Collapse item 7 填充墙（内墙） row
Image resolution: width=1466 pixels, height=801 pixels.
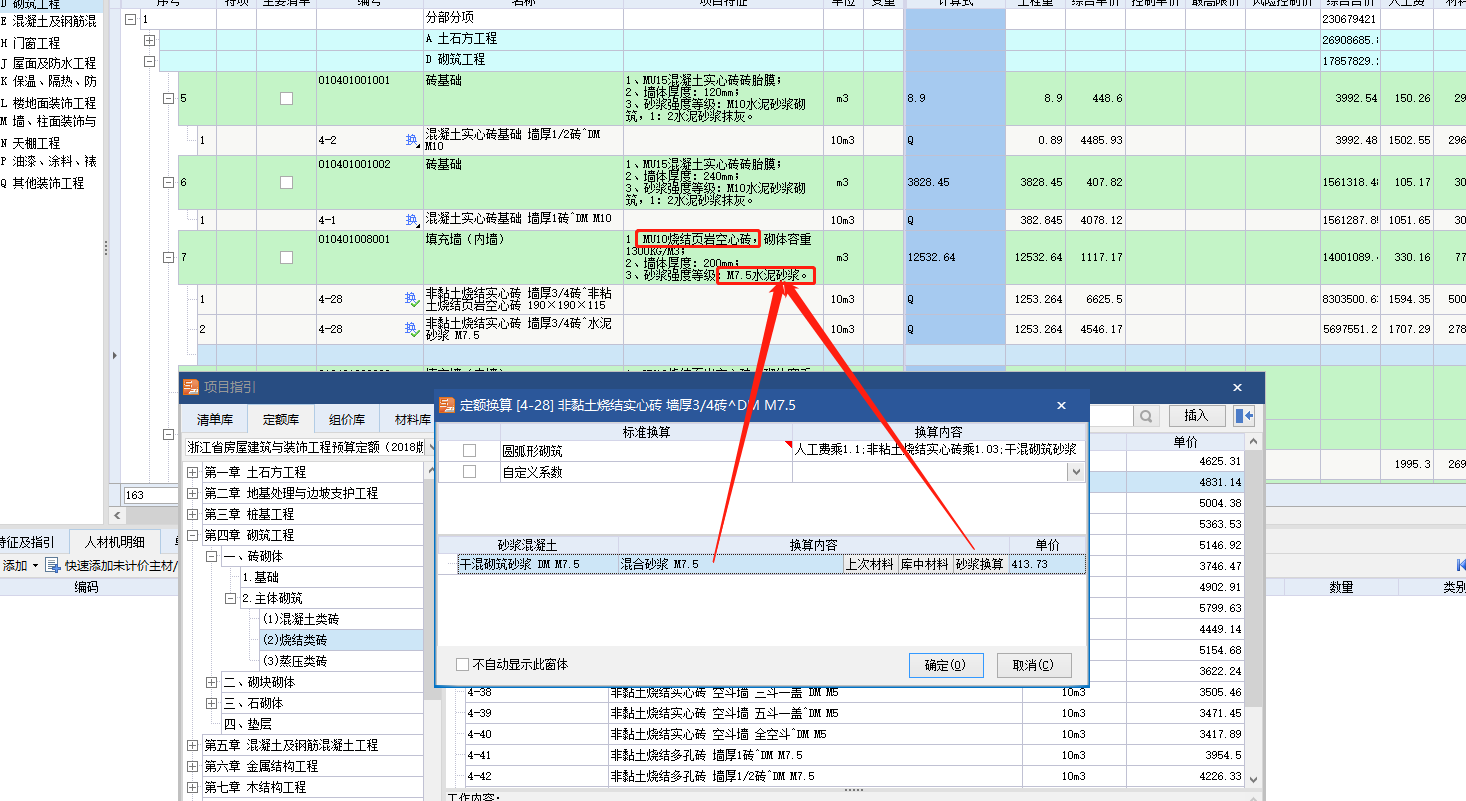[x=168, y=258]
